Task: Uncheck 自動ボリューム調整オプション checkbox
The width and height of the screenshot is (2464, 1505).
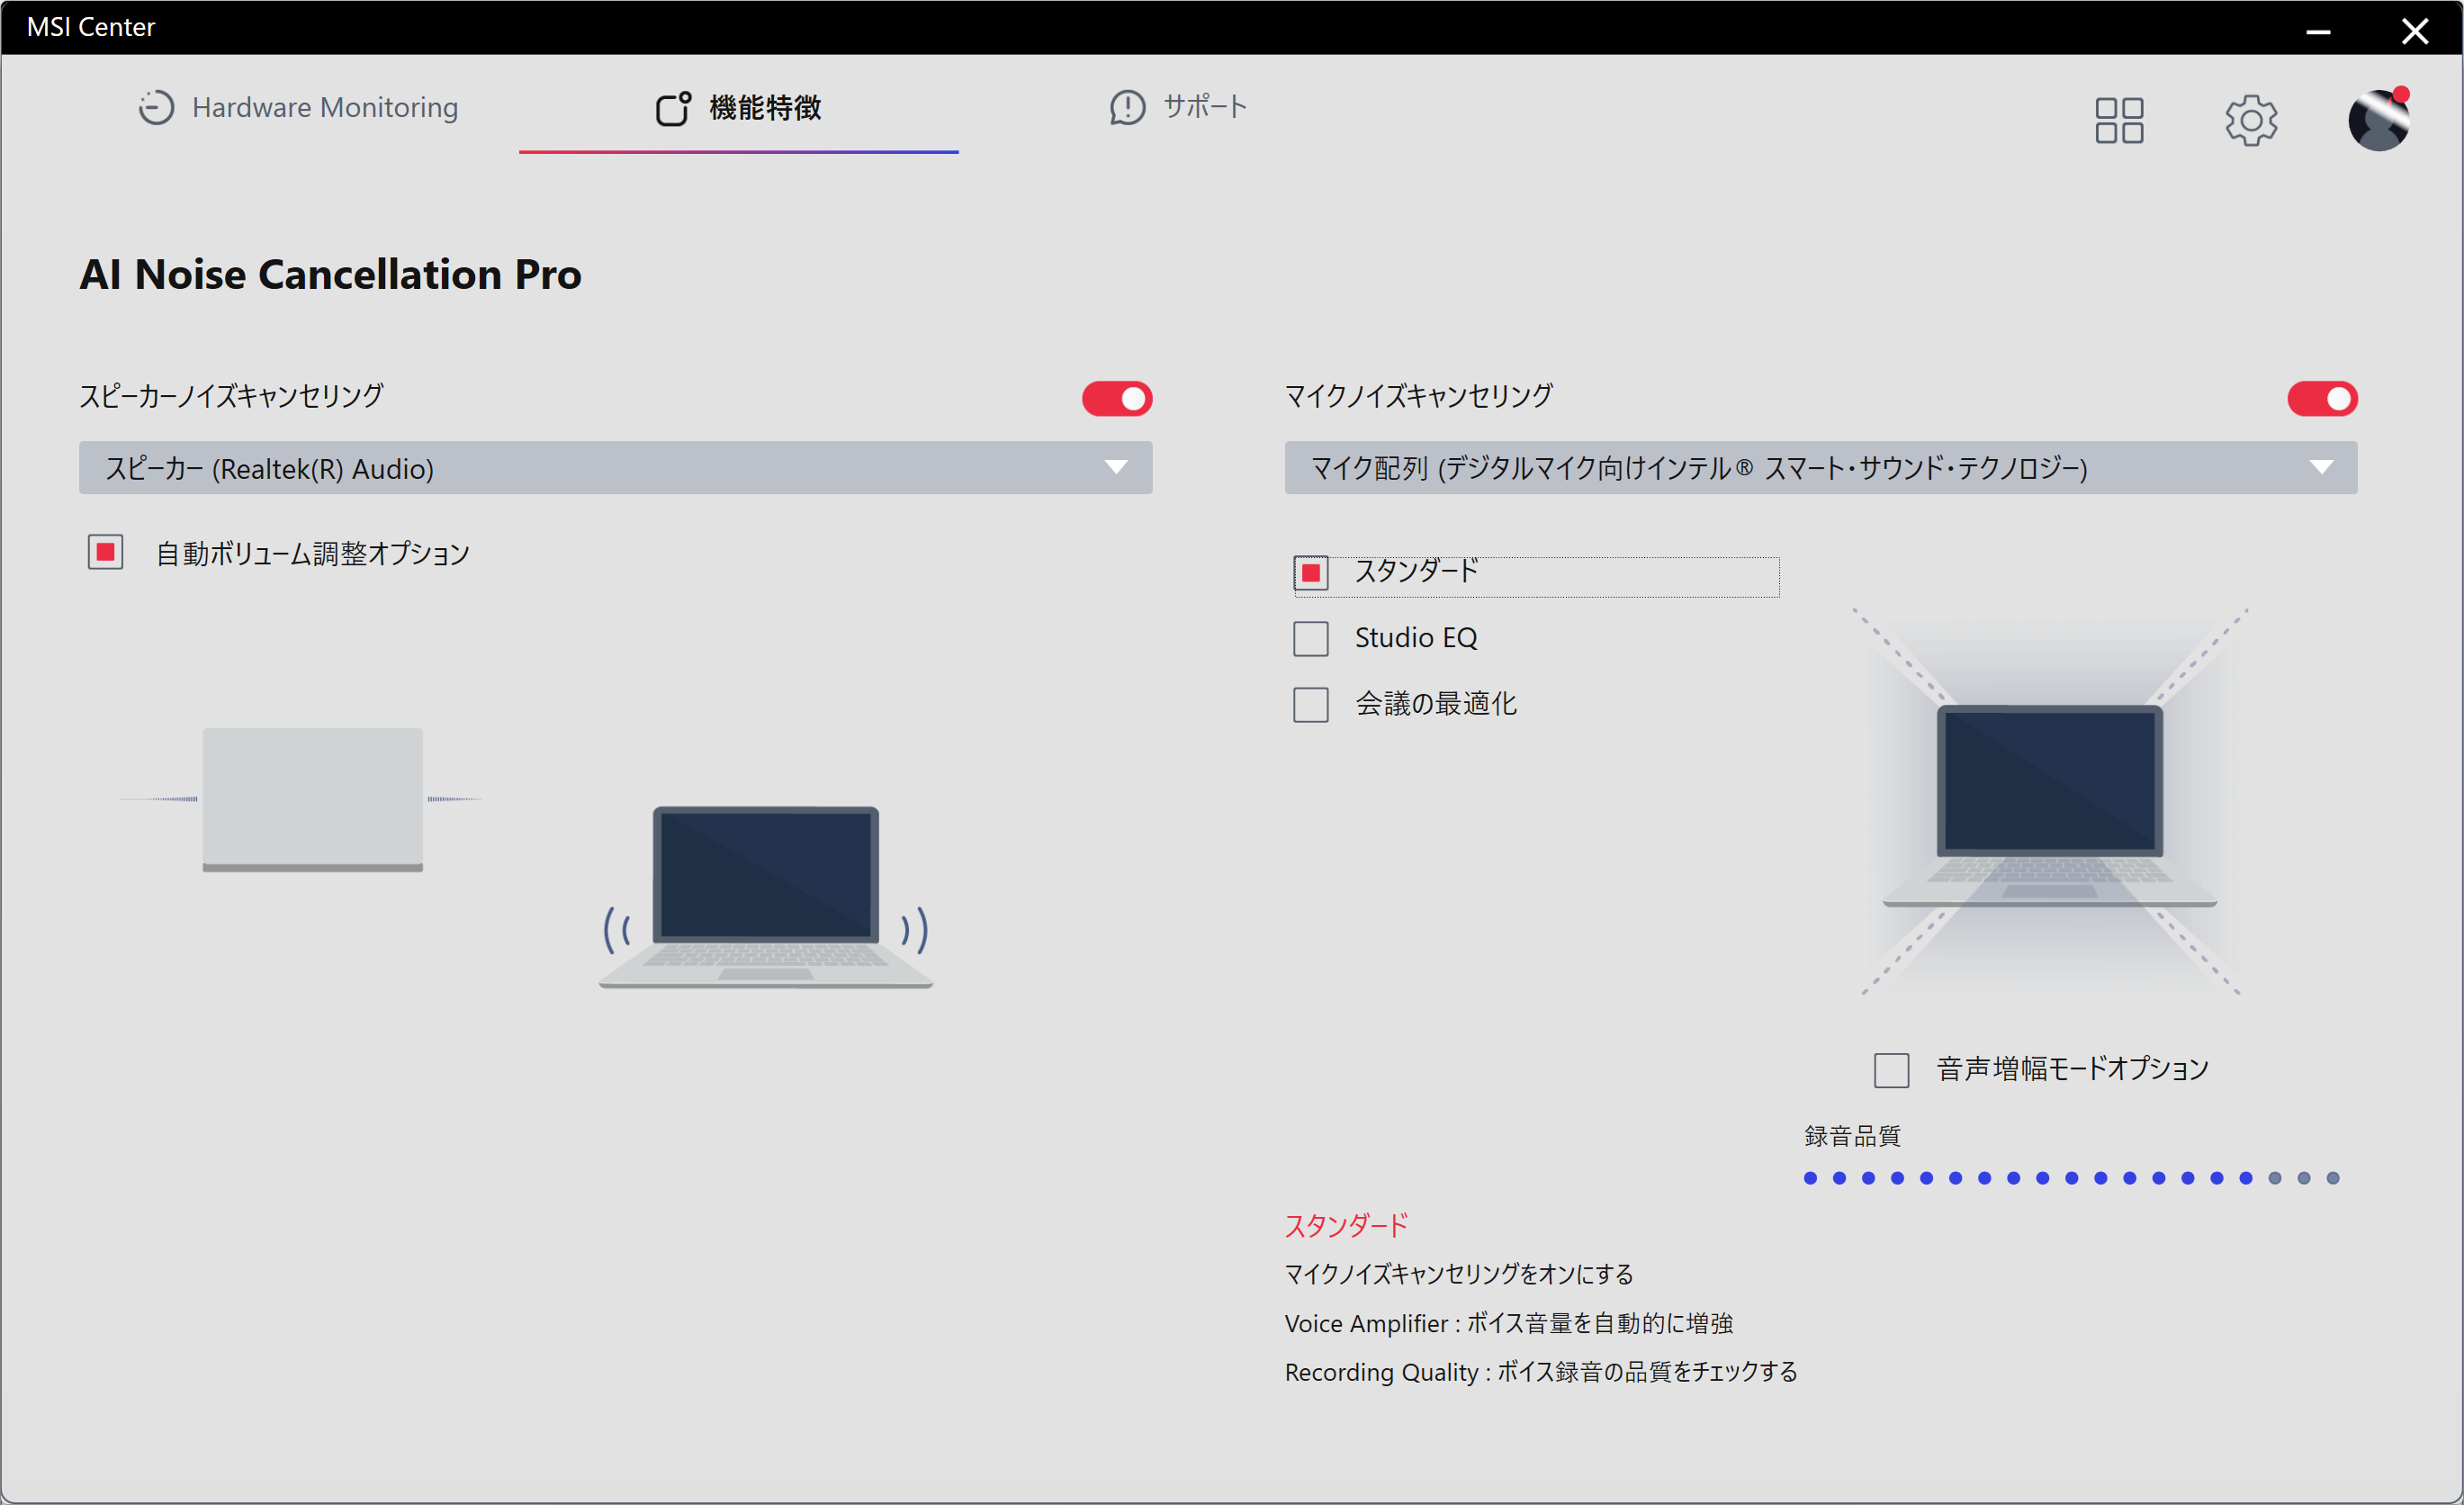Action: pos(105,552)
